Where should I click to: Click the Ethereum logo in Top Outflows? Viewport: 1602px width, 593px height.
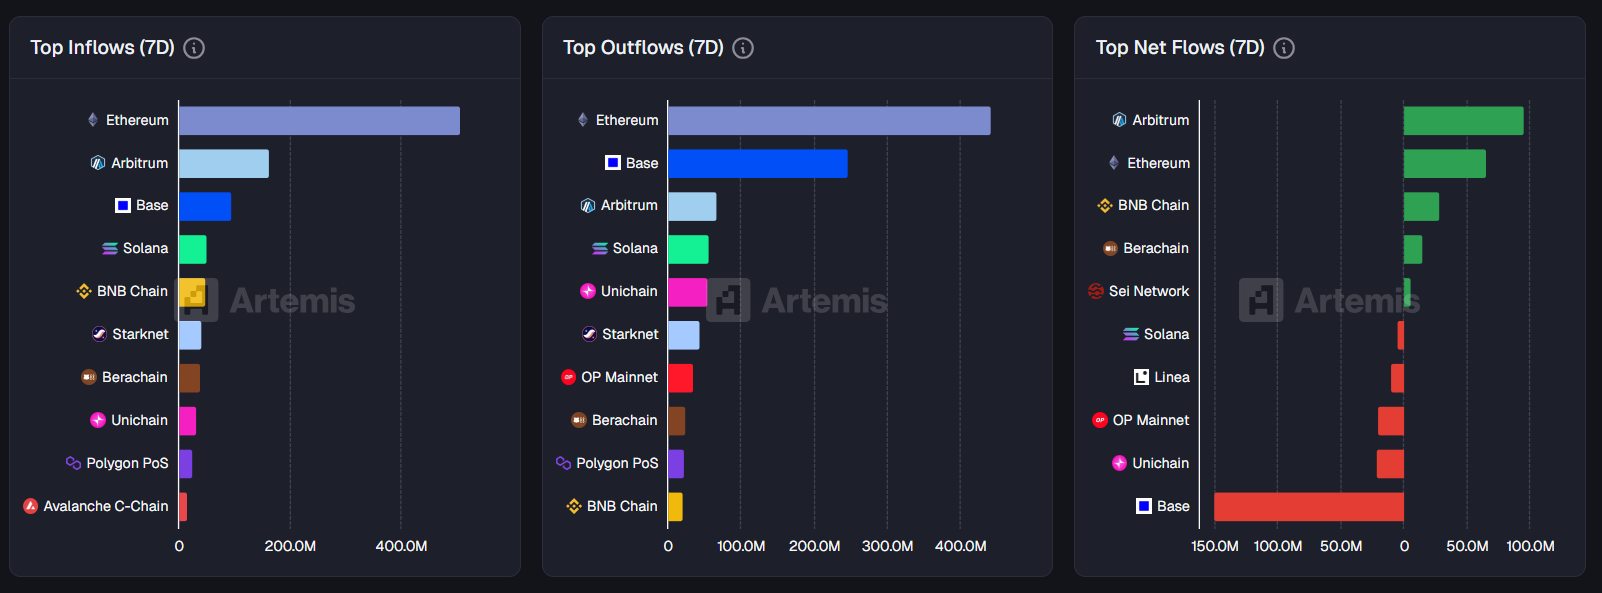583,120
